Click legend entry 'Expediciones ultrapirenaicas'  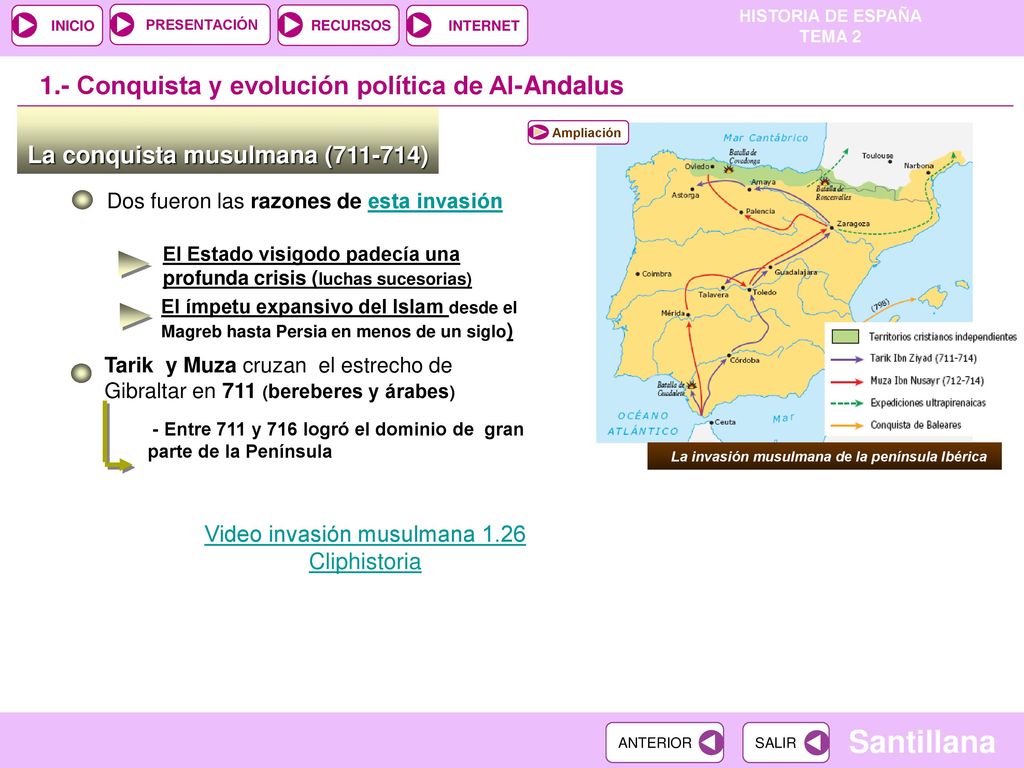[x=928, y=403]
